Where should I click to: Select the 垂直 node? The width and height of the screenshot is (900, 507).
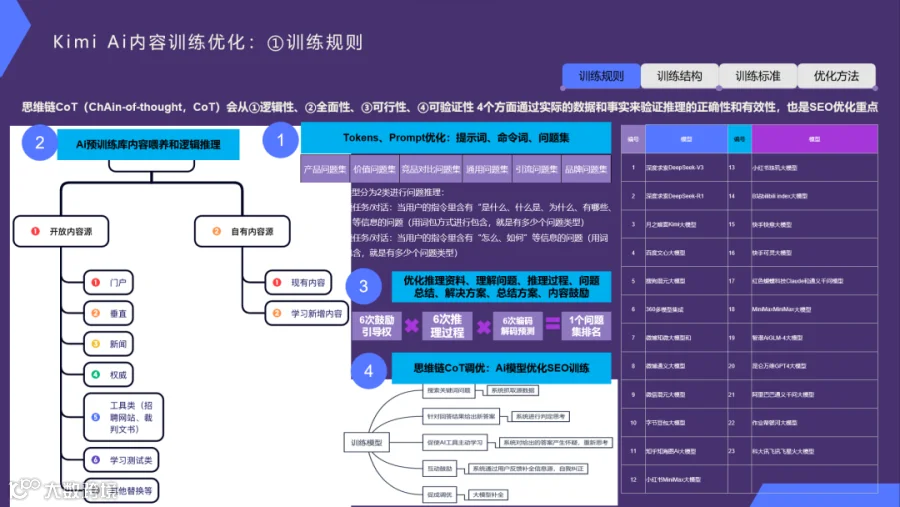(x=108, y=314)
